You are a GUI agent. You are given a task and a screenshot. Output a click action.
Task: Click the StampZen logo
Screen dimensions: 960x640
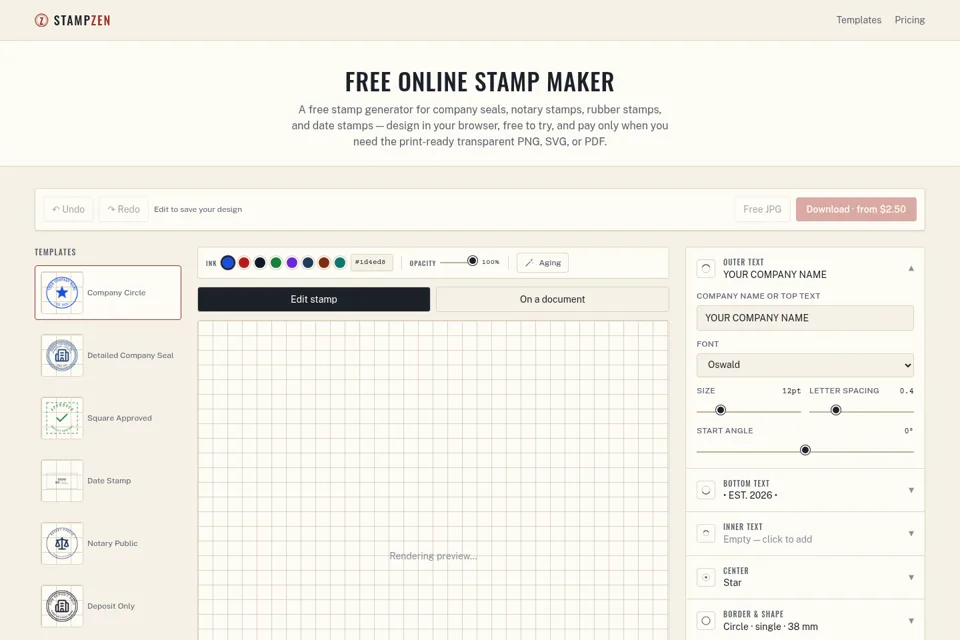72,20
